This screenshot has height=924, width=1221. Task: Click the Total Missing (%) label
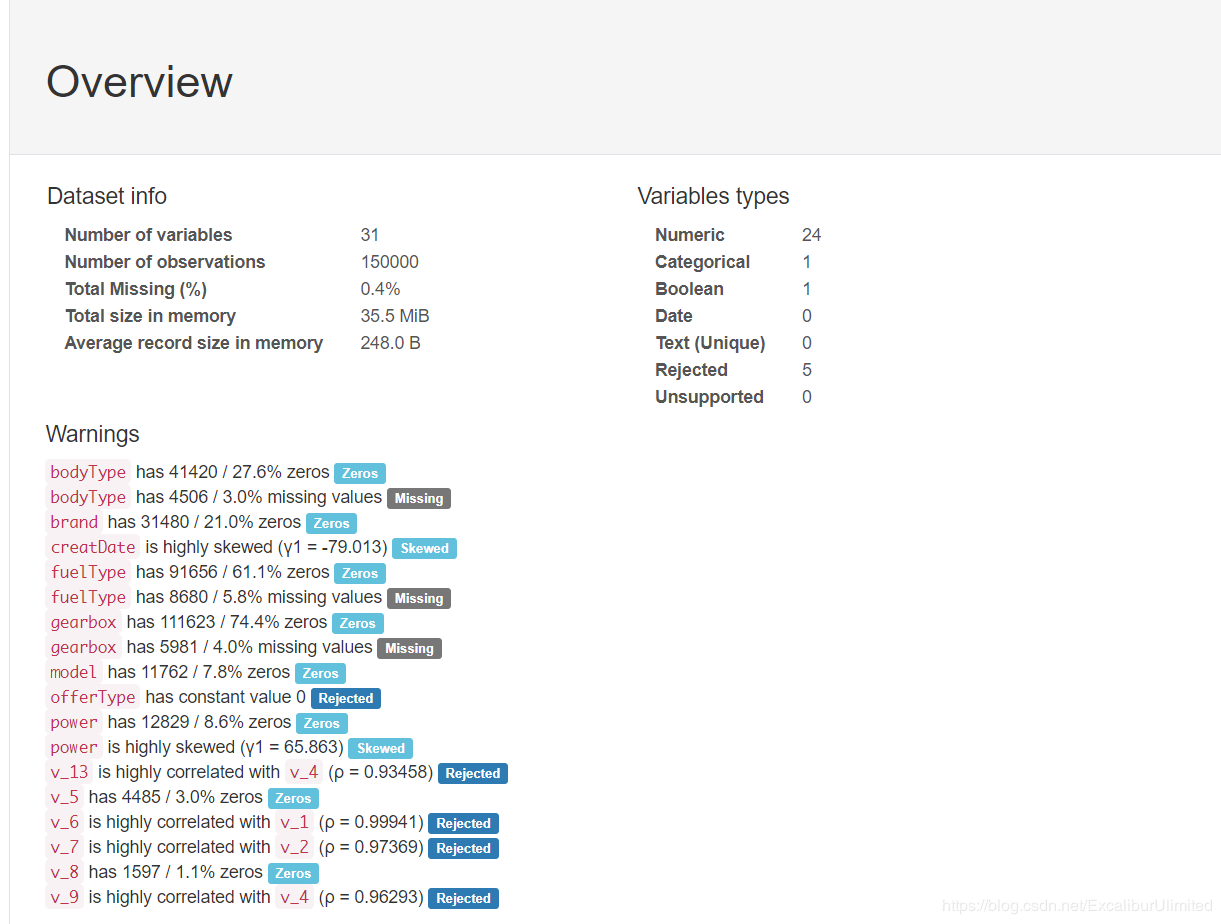click(x=135, y=289)
